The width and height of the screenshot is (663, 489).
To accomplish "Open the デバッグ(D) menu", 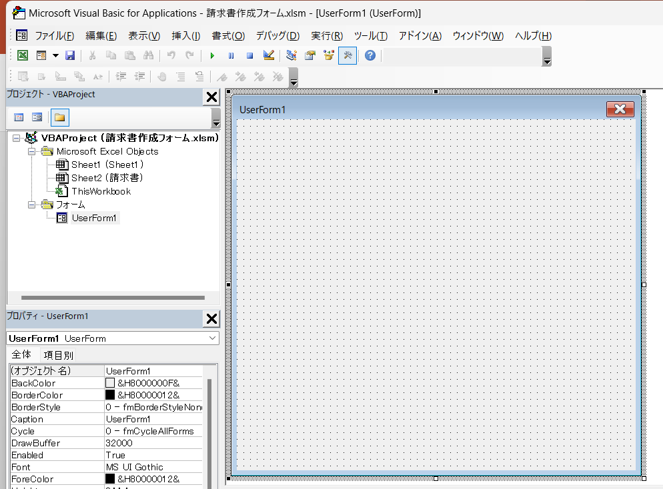I will tap(277, 36).
